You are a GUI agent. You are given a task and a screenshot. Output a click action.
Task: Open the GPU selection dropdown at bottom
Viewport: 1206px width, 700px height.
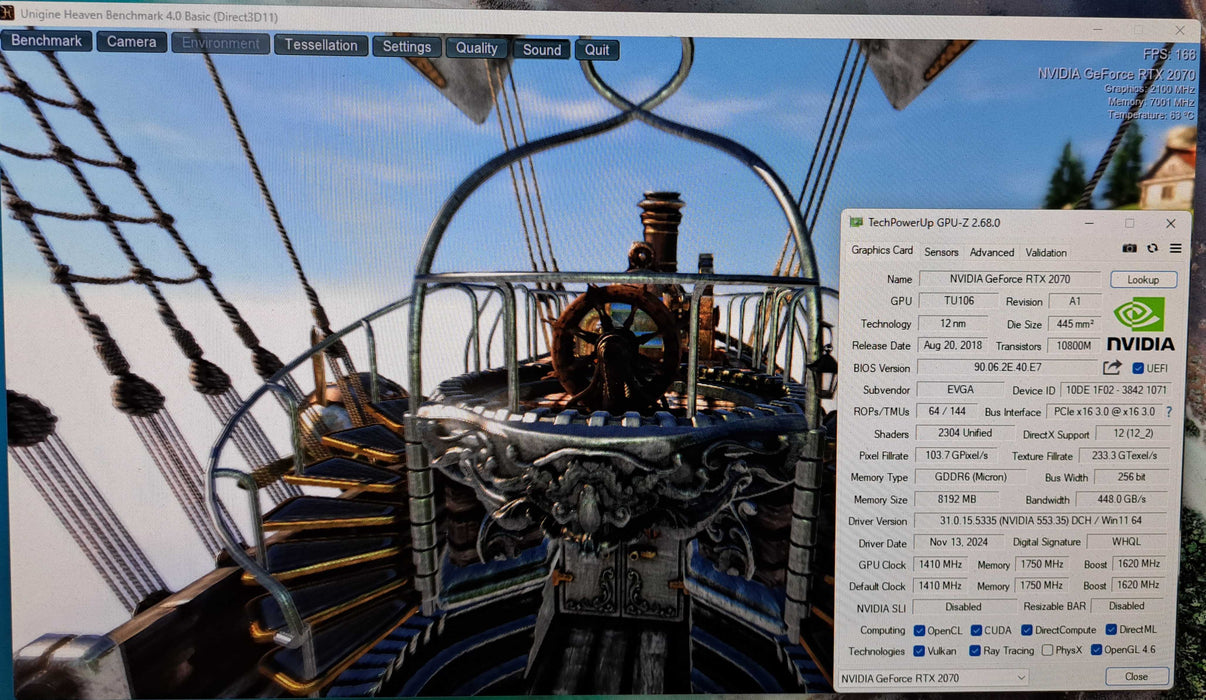(932, 677)
